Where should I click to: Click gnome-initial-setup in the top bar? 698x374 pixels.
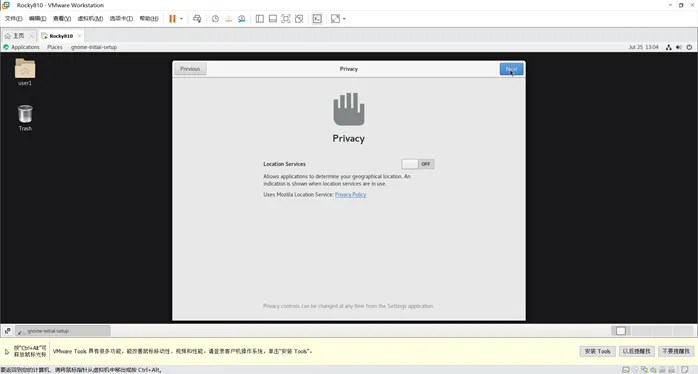tap(93, 47)
